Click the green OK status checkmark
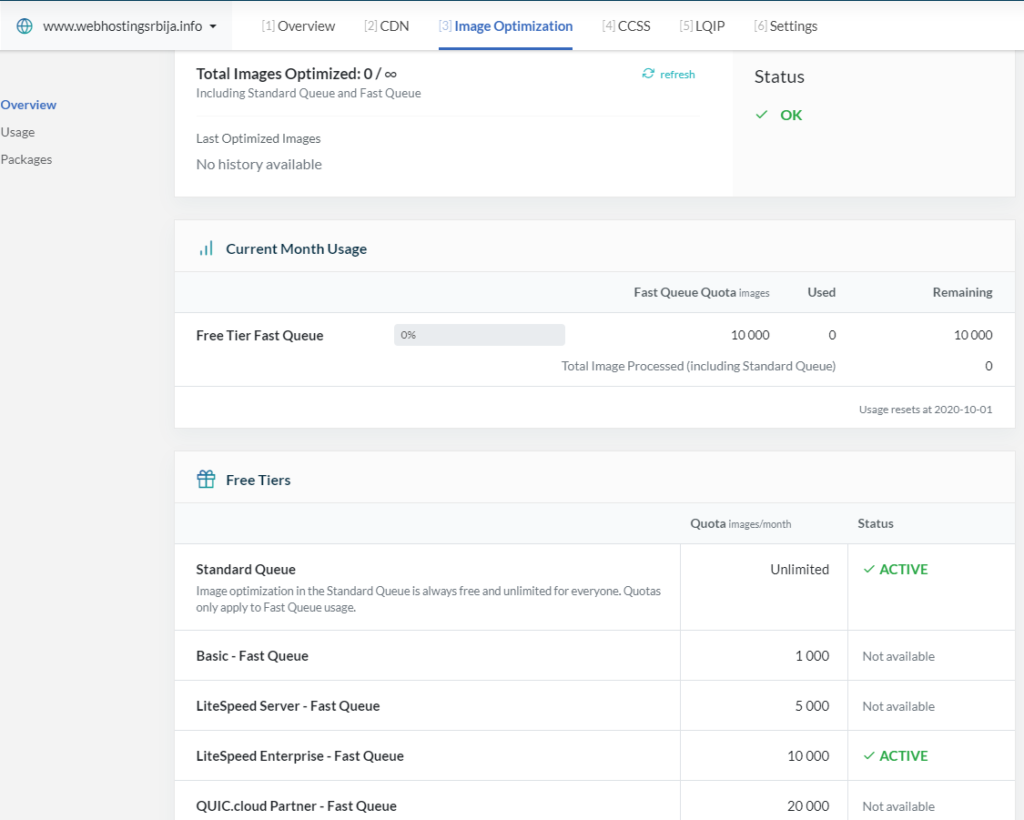 [761, 115]
